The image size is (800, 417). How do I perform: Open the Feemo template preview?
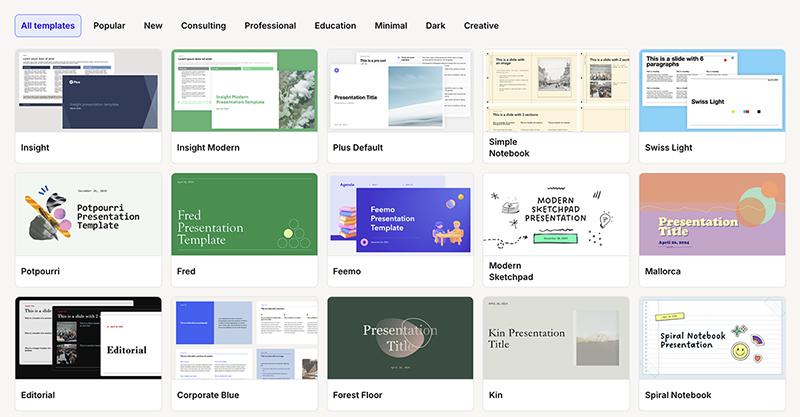[x=401, y=214]
